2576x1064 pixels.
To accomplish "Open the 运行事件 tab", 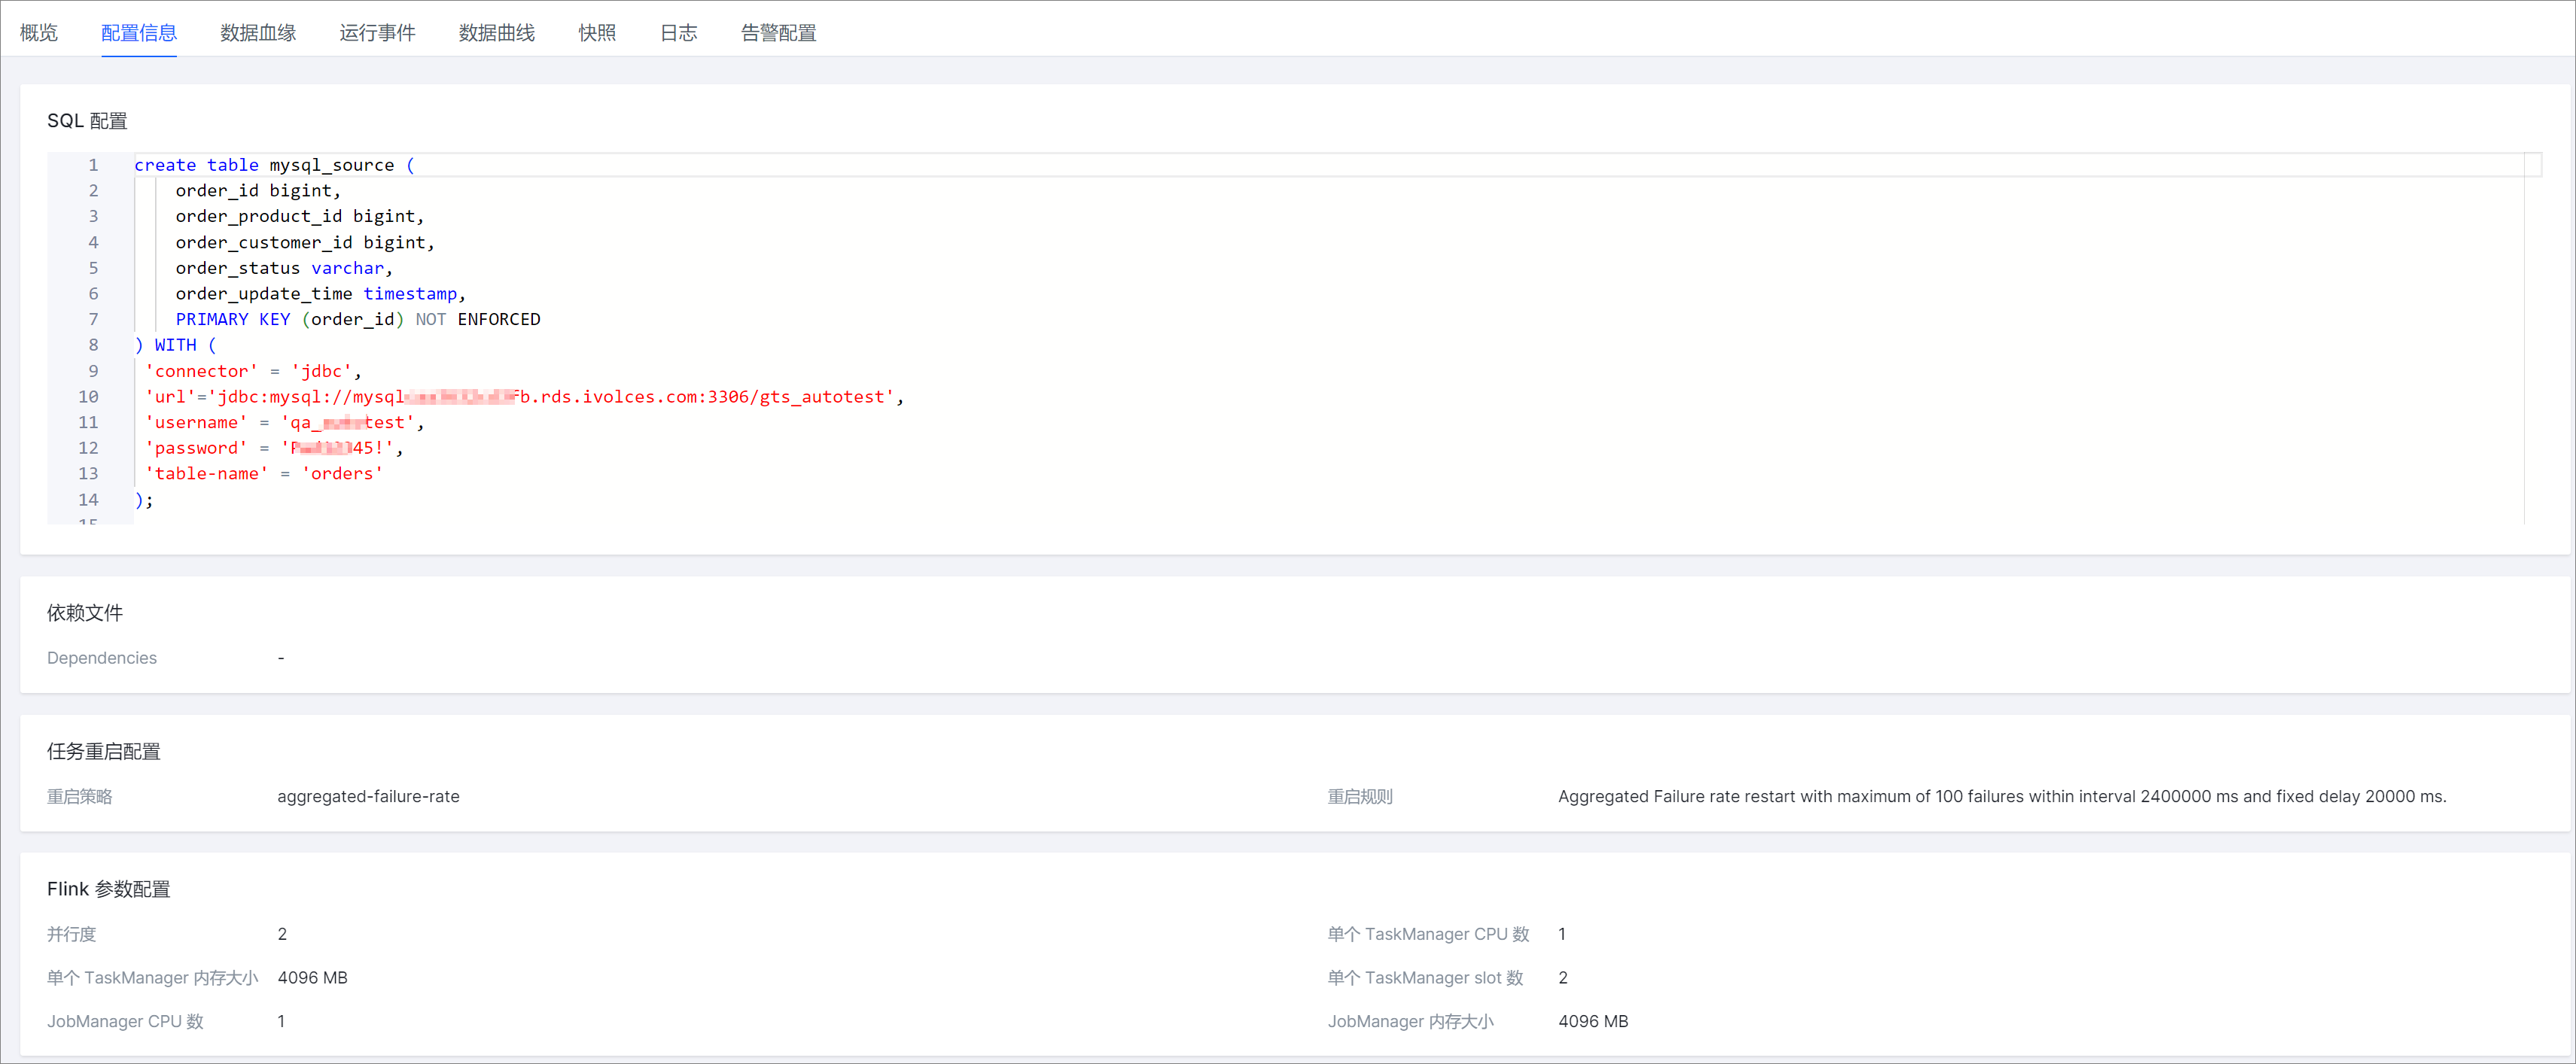I will tap(377, 33).
